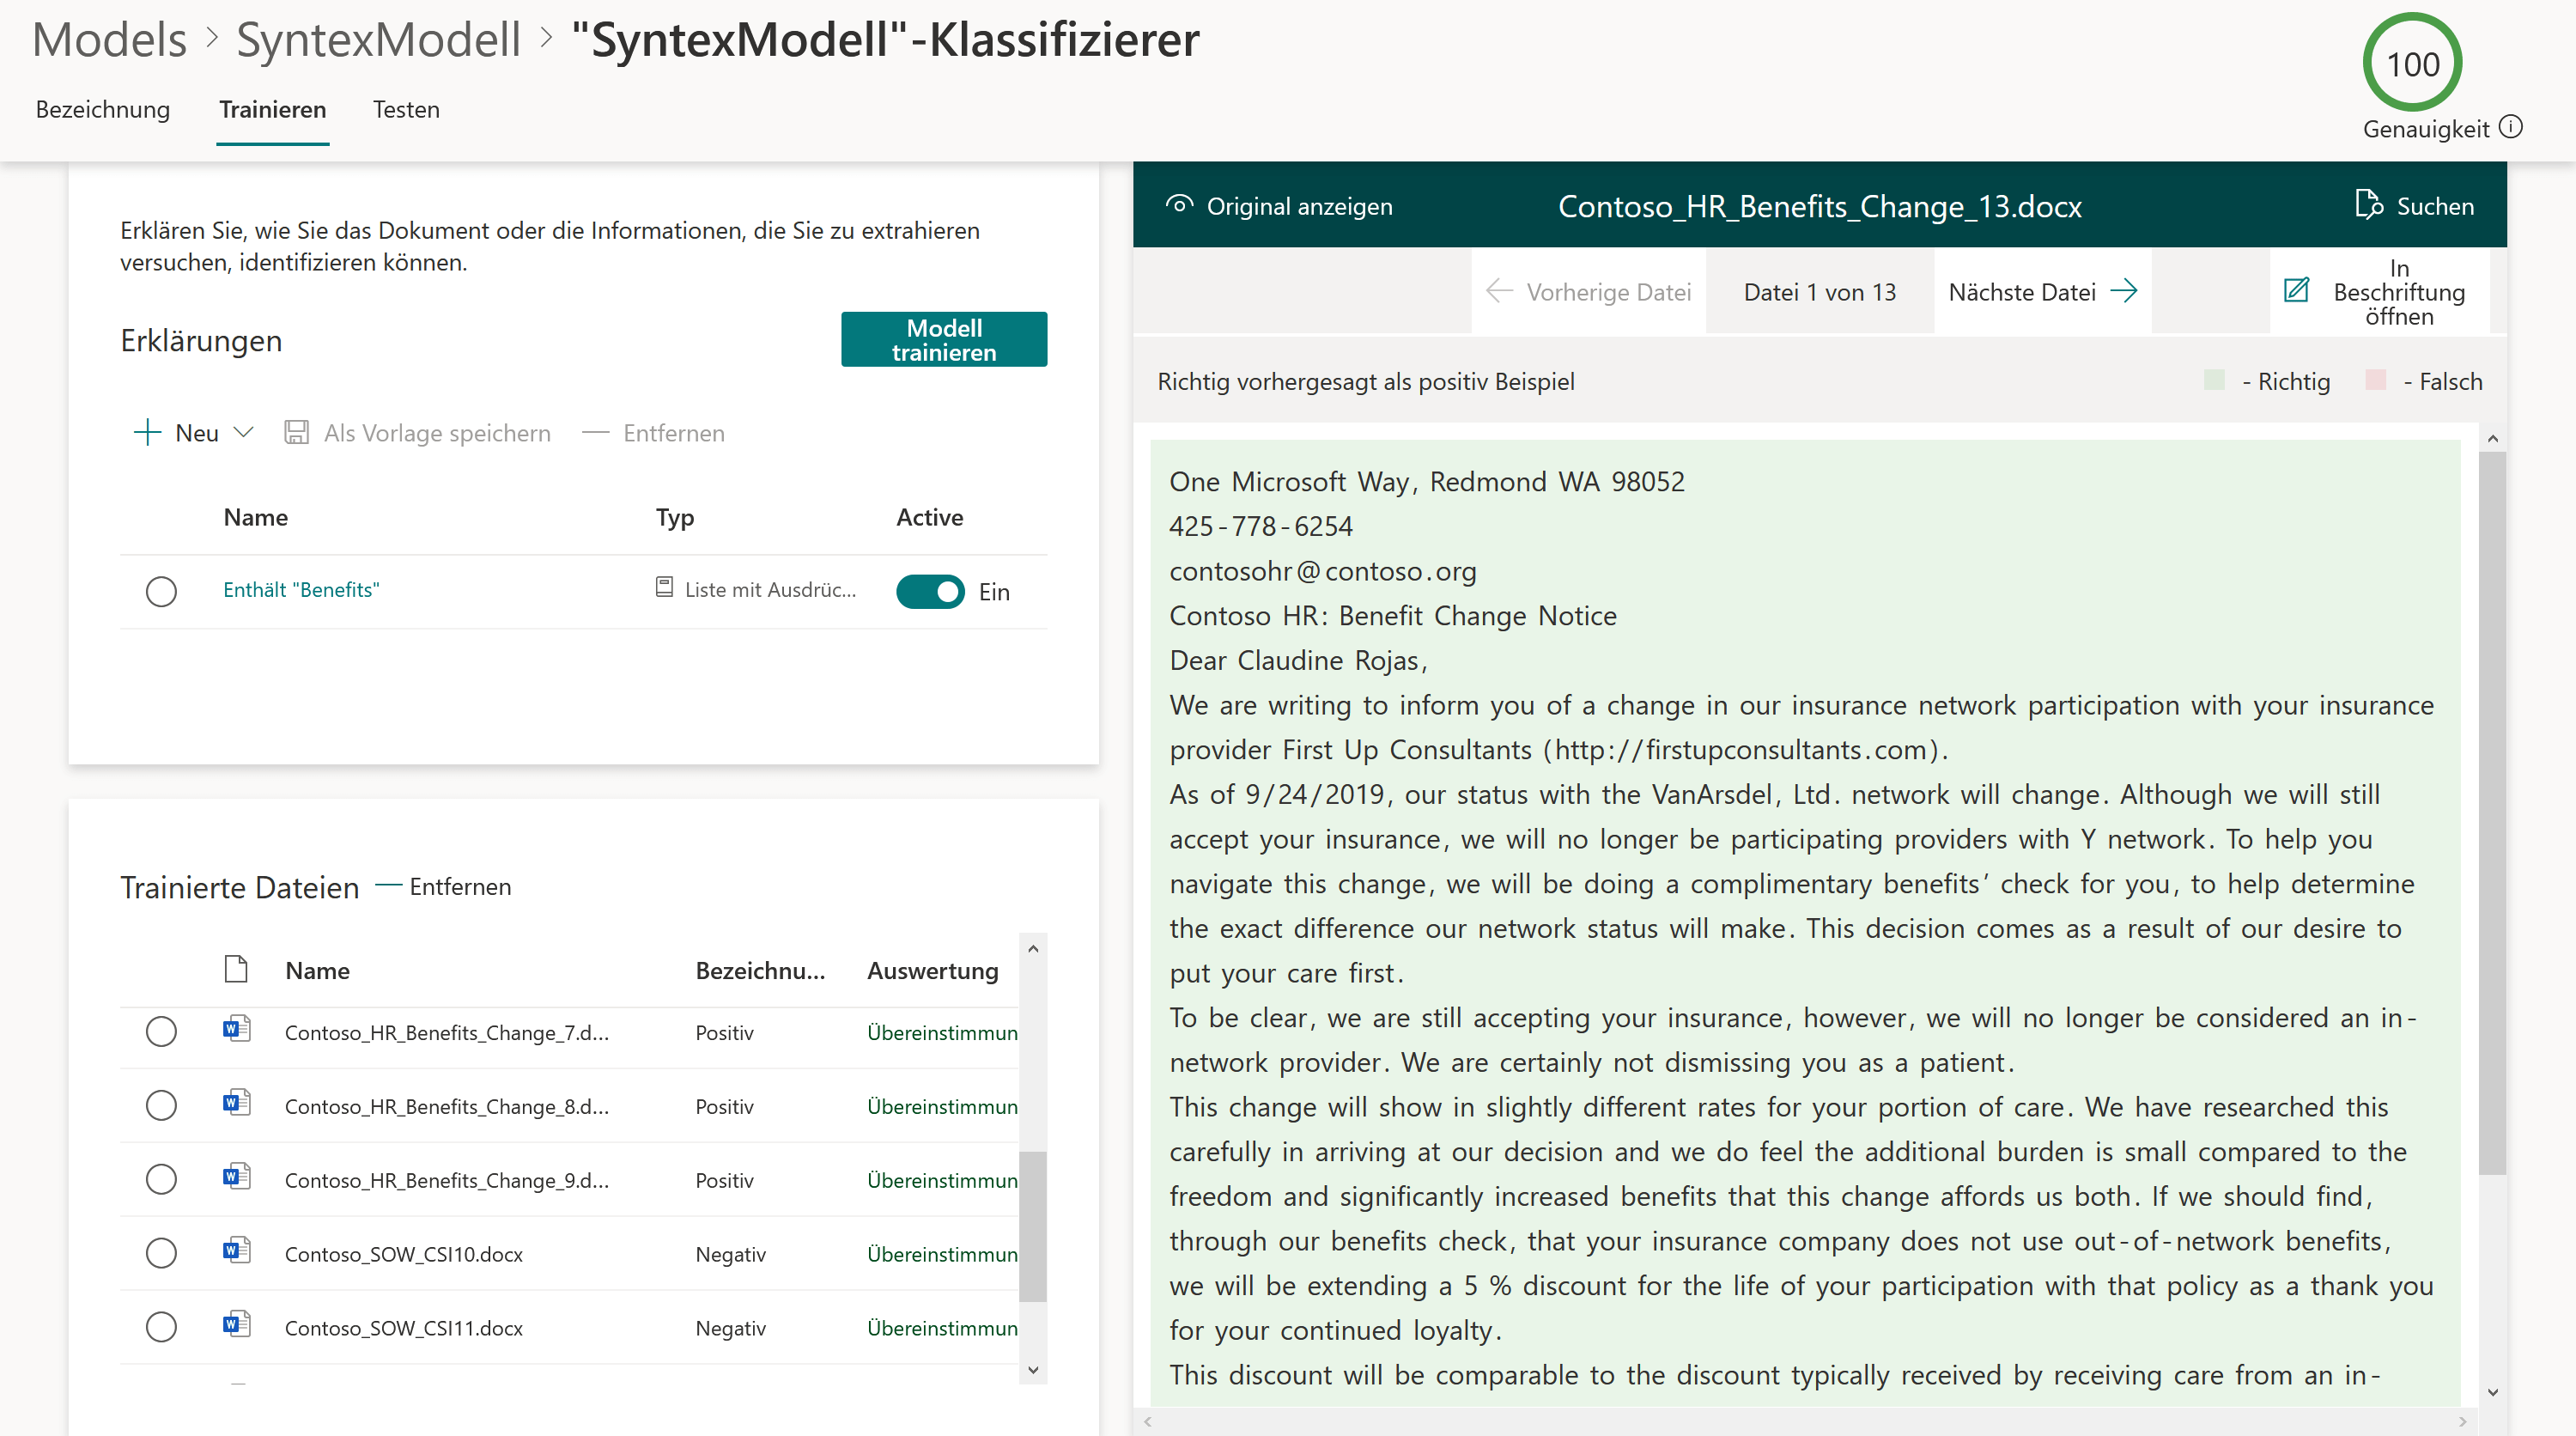The width and height of the screenshot is (2576, 1436).
Task: Click Vorherige Datei button
Action: tap(1588, 291)
